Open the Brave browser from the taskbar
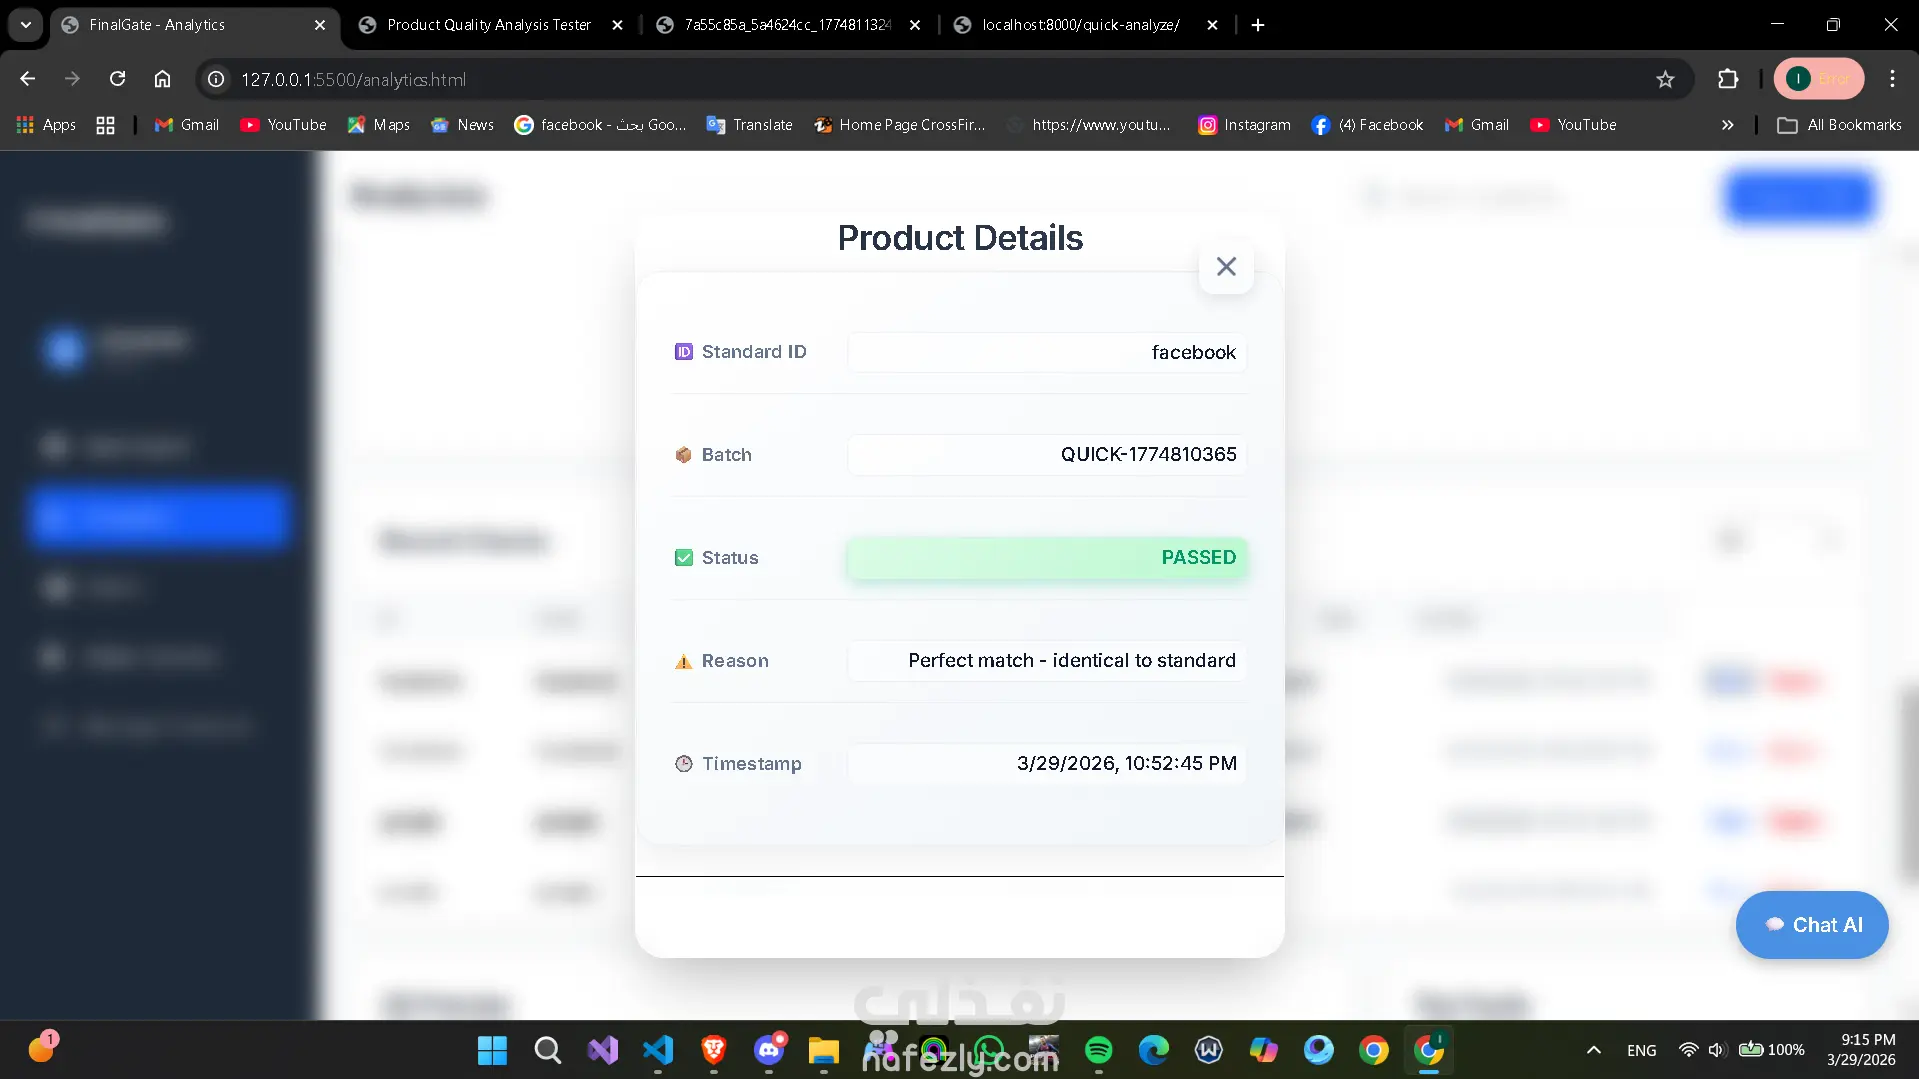 tap(713, 1050)
